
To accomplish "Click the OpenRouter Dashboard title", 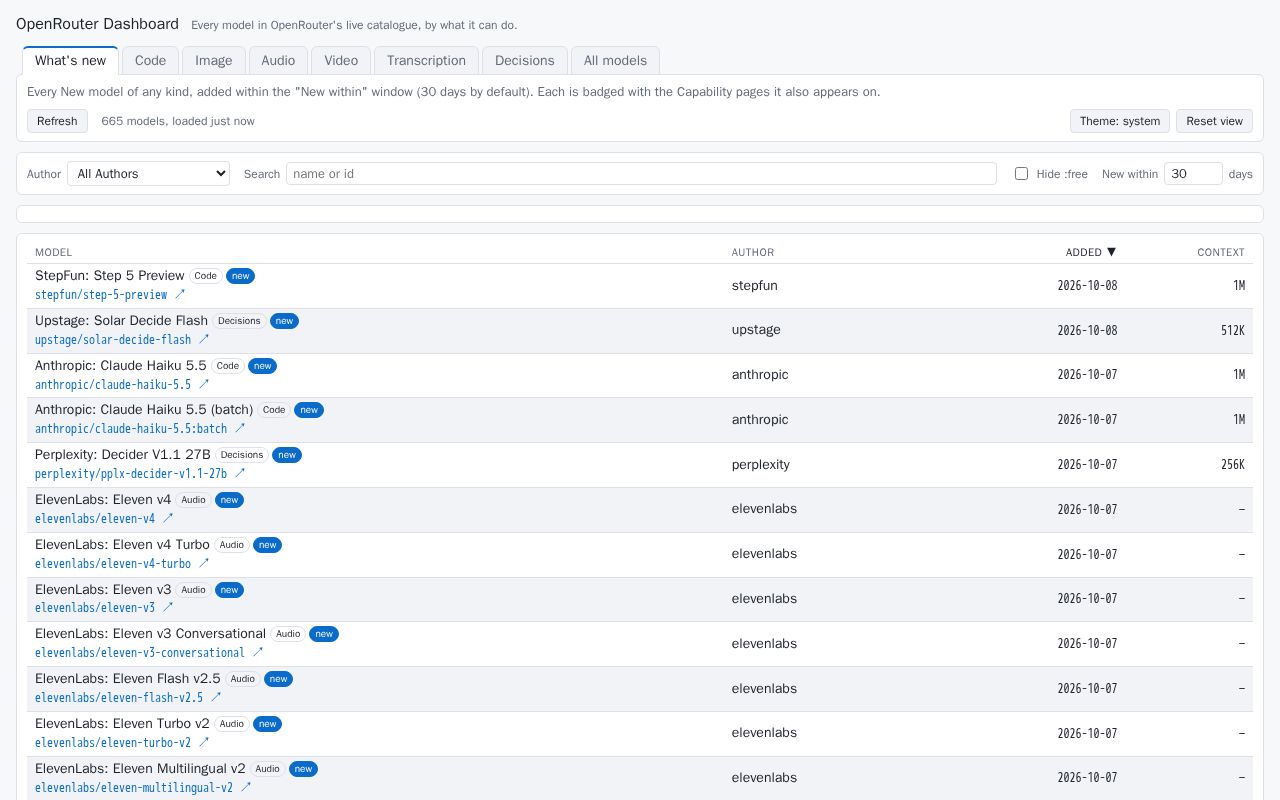I will point(97,24).
